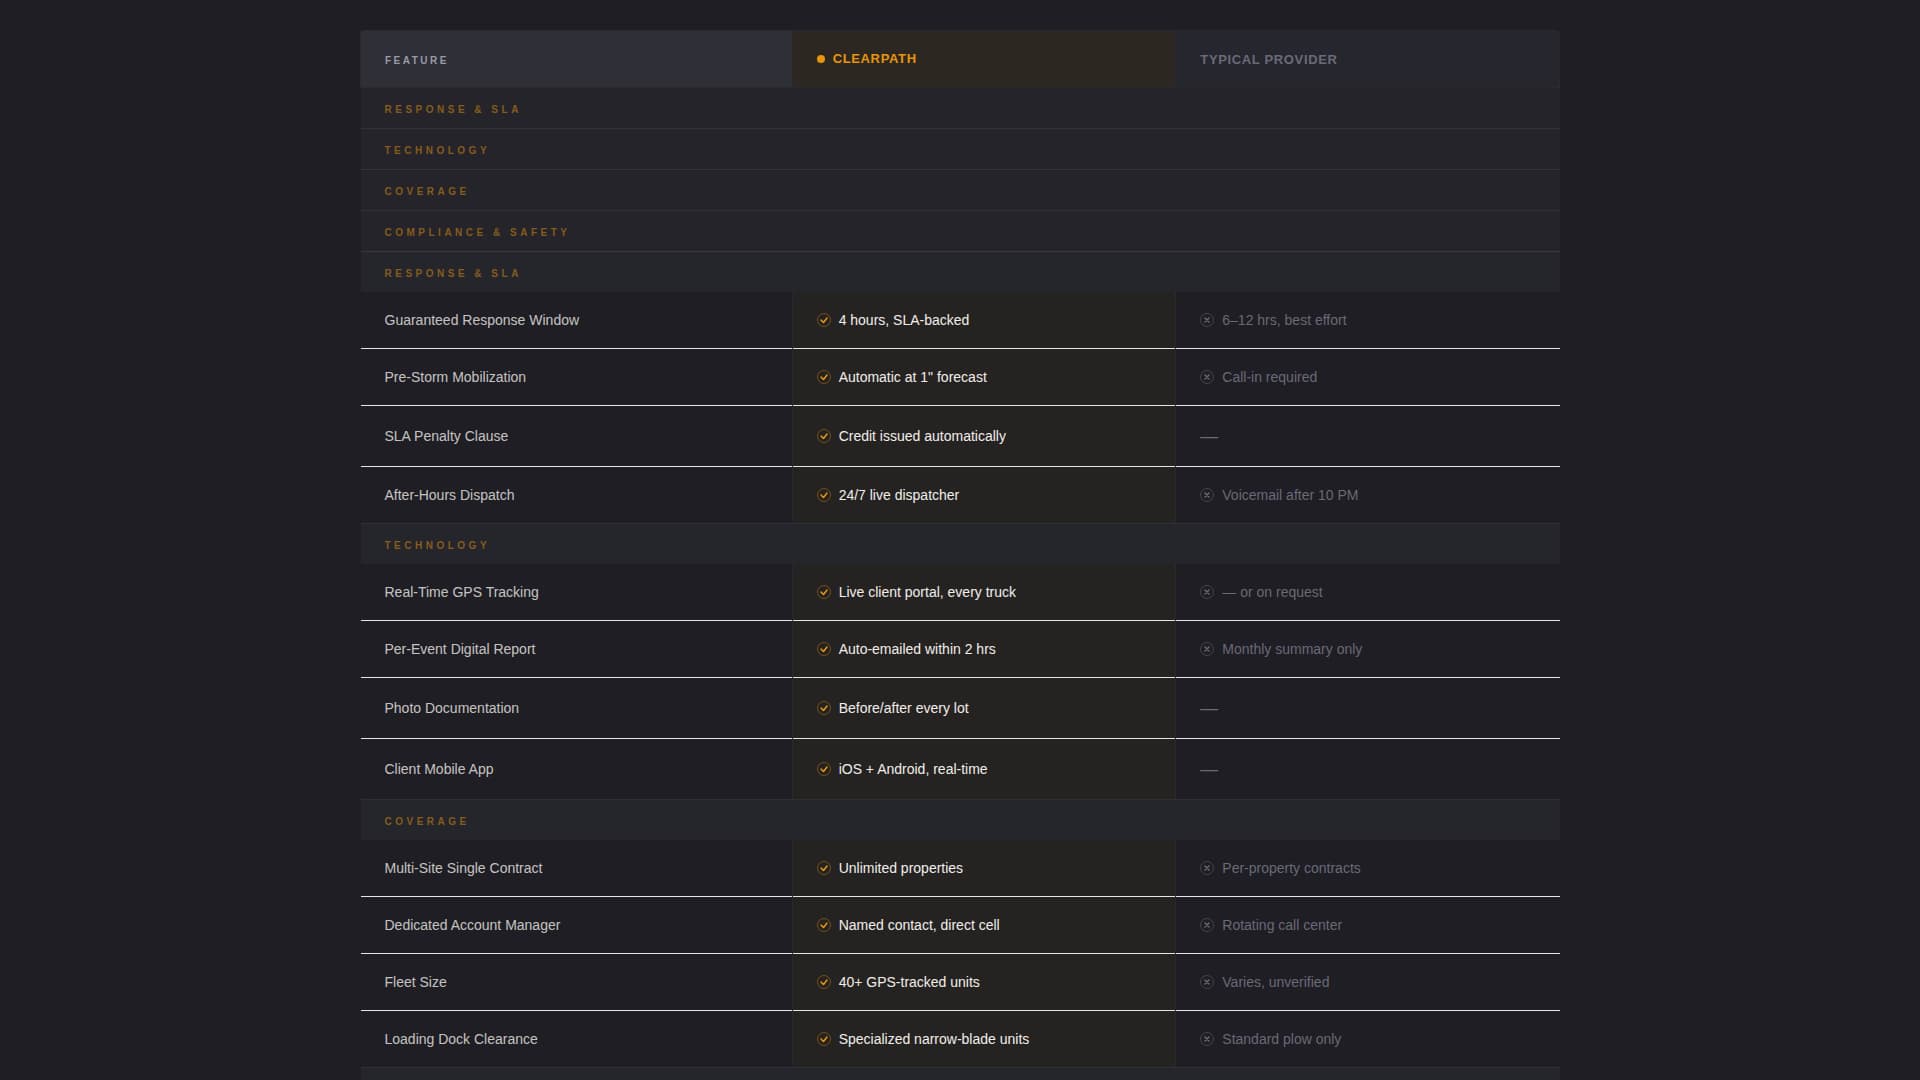Select the "Live client portal, every truck" text

927,592
